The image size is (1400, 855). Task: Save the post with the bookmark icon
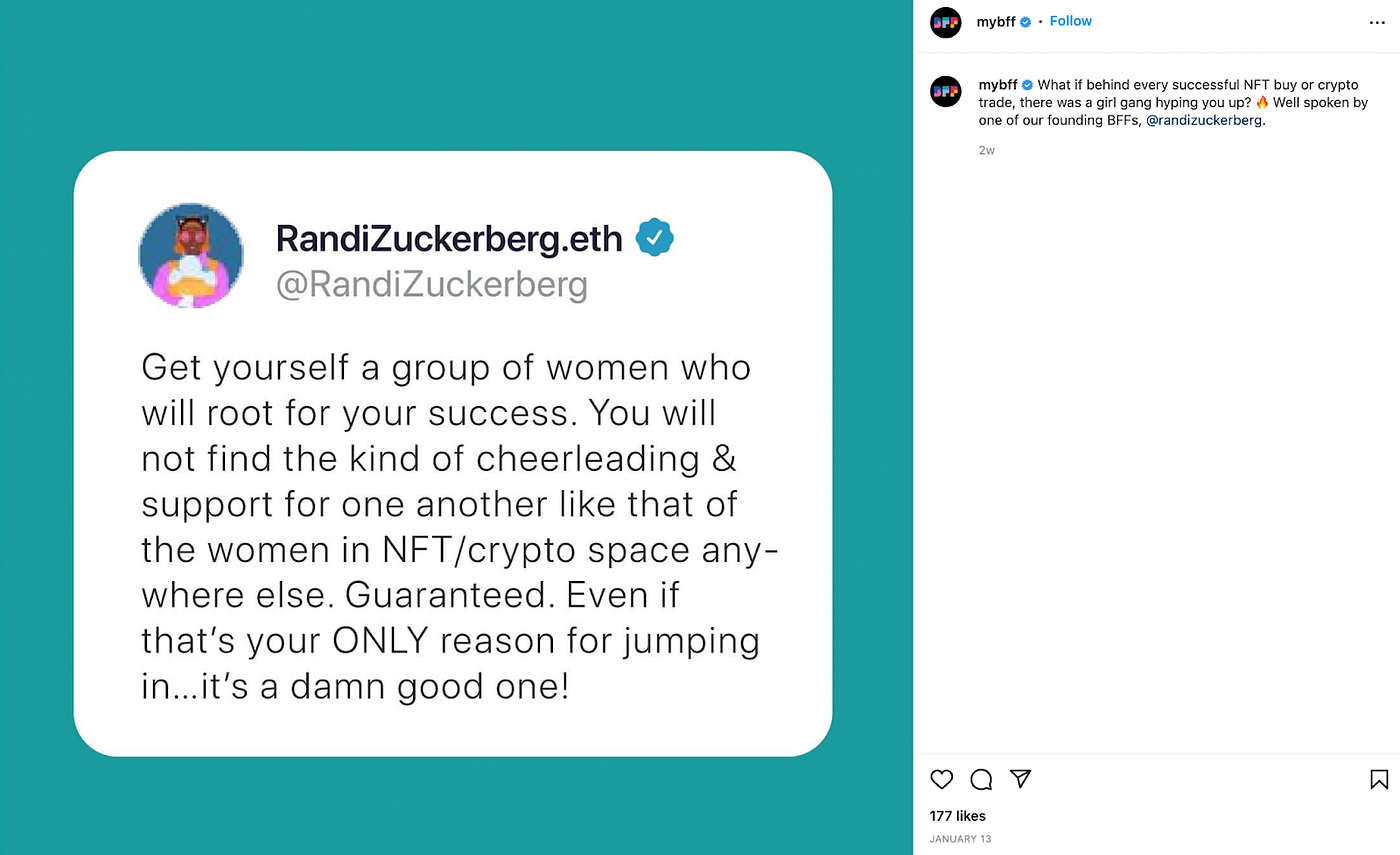(1378, 779)
